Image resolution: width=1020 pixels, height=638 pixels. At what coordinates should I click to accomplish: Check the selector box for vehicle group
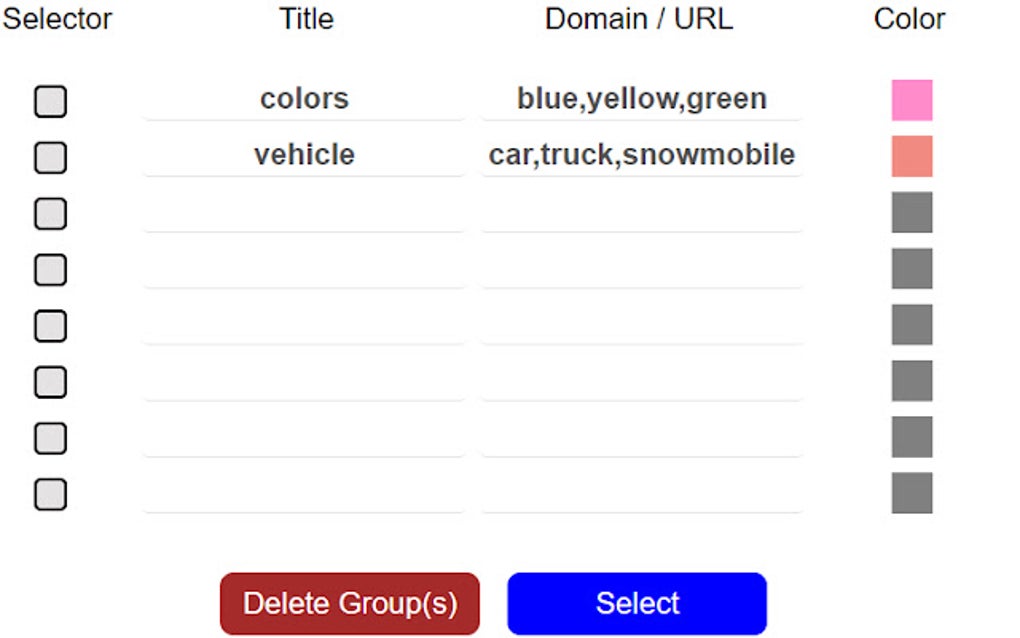[x=50, y=157]
